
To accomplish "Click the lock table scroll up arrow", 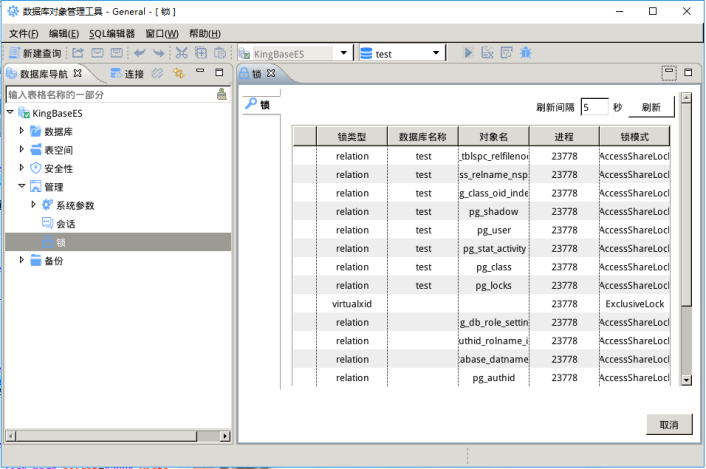I will [686, 97].
